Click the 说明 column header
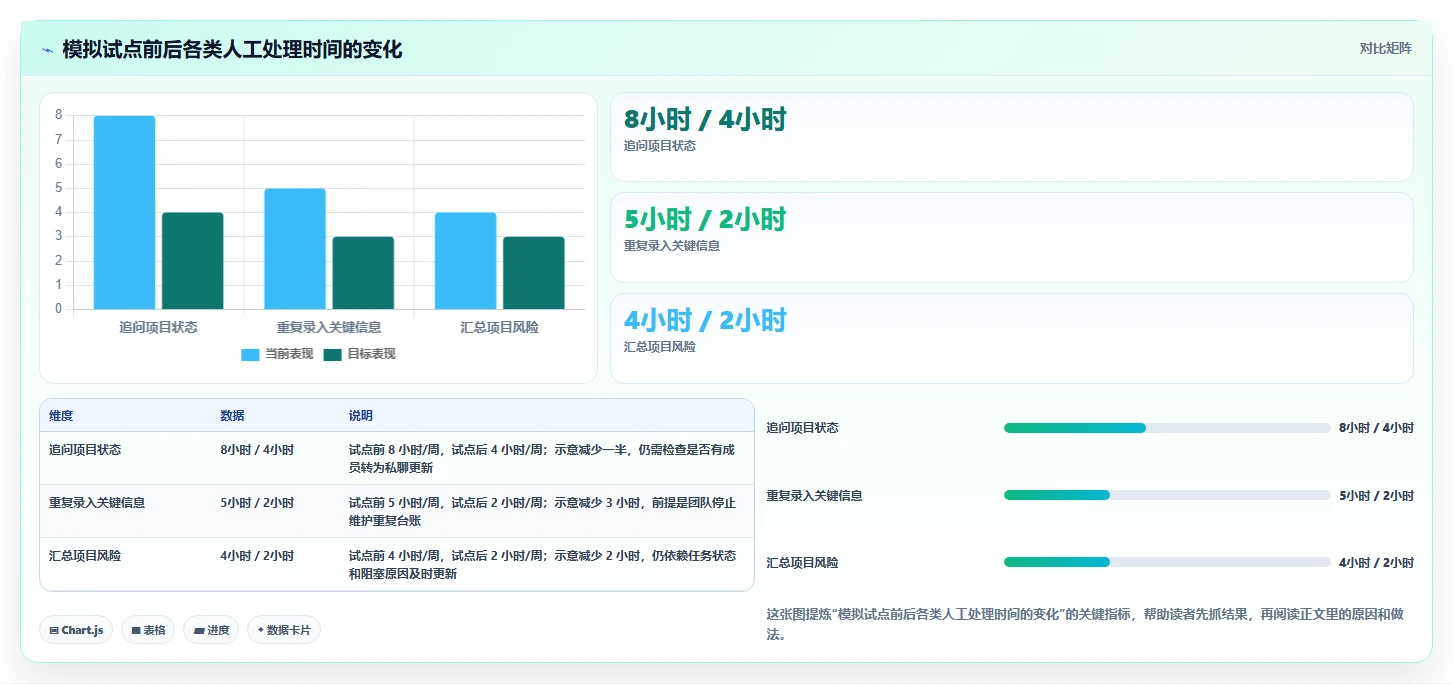The image size is (1453, 684). tap(360, 416)
